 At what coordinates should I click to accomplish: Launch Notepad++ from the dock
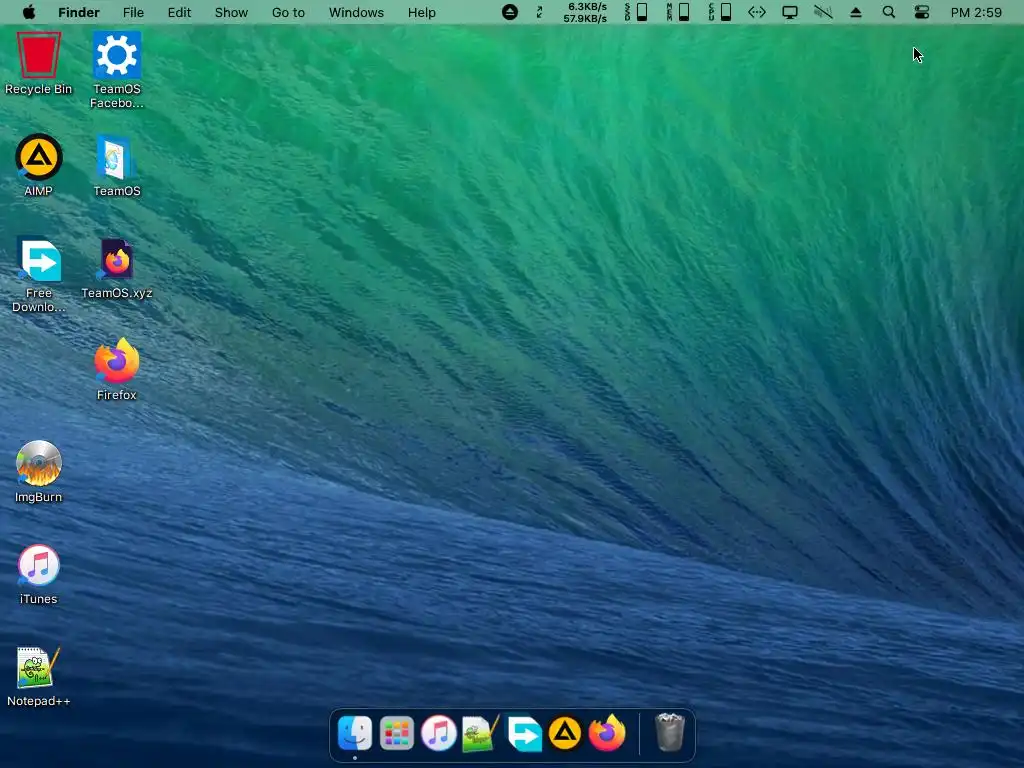point(481,733)
